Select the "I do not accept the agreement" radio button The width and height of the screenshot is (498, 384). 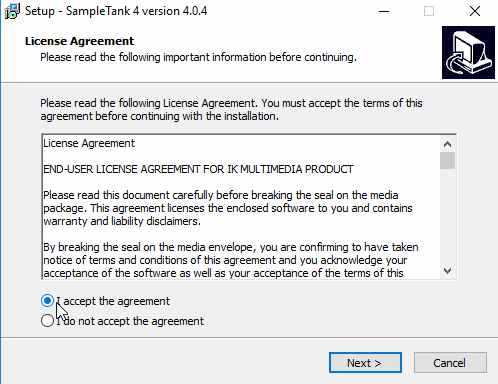pyautogui.click(x=47, y=321)
